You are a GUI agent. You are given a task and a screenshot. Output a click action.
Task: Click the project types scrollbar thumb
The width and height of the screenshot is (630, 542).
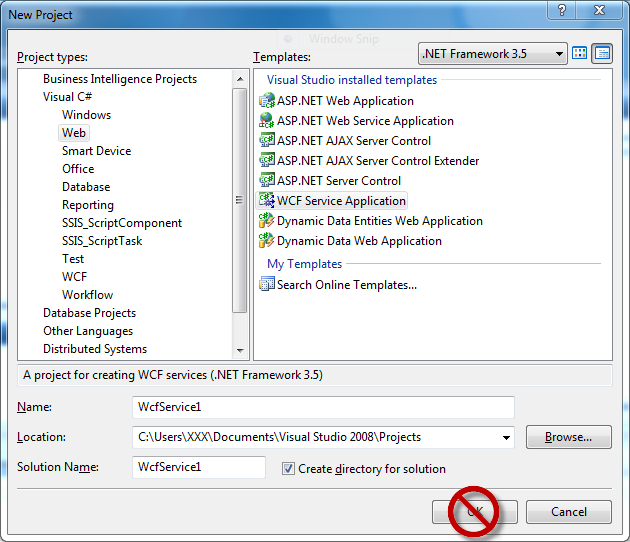pos(240,200)
